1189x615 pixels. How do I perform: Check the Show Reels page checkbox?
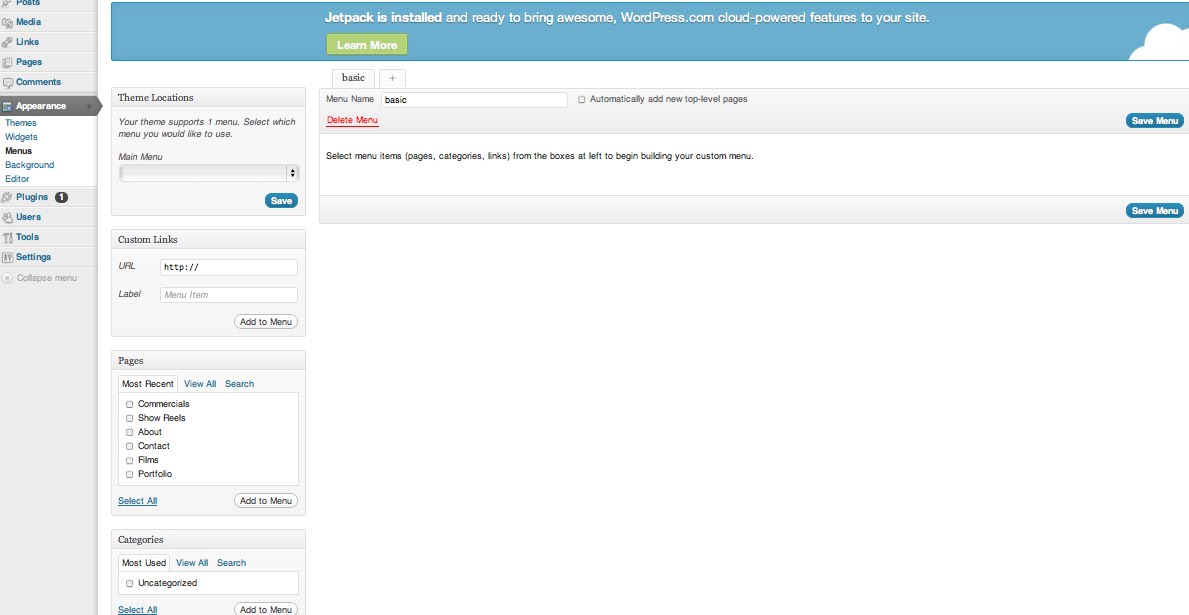click(x=130, y=419)
